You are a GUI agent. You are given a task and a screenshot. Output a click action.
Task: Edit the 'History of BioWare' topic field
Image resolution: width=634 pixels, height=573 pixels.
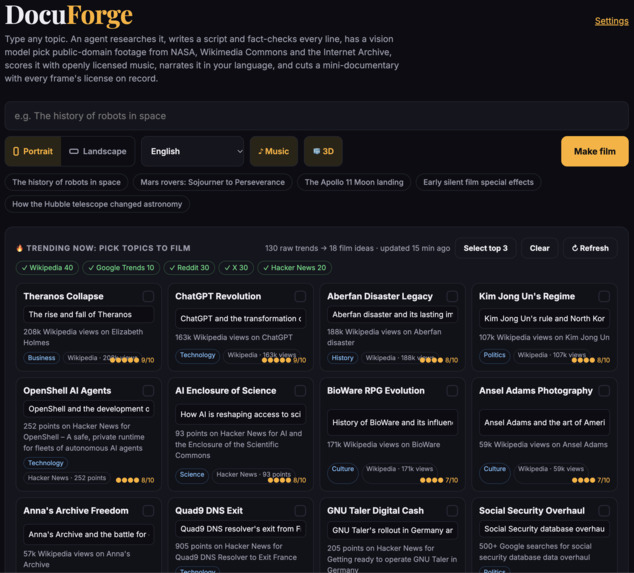392,423
